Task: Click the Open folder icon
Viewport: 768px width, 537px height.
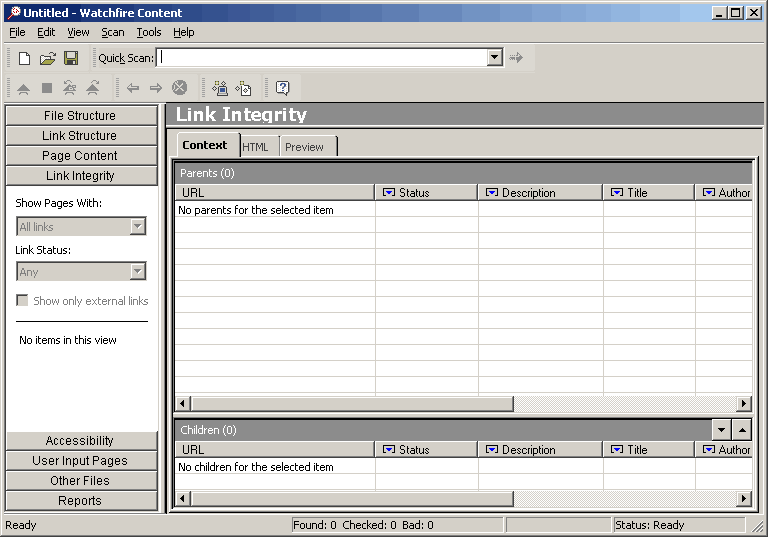Action: [48, 58]
